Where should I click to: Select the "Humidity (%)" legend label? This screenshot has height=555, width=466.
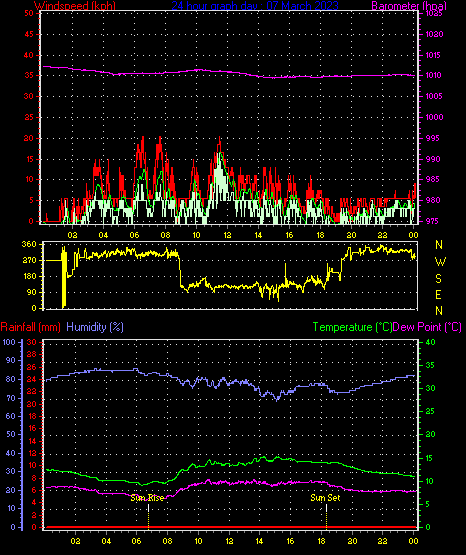95,327
